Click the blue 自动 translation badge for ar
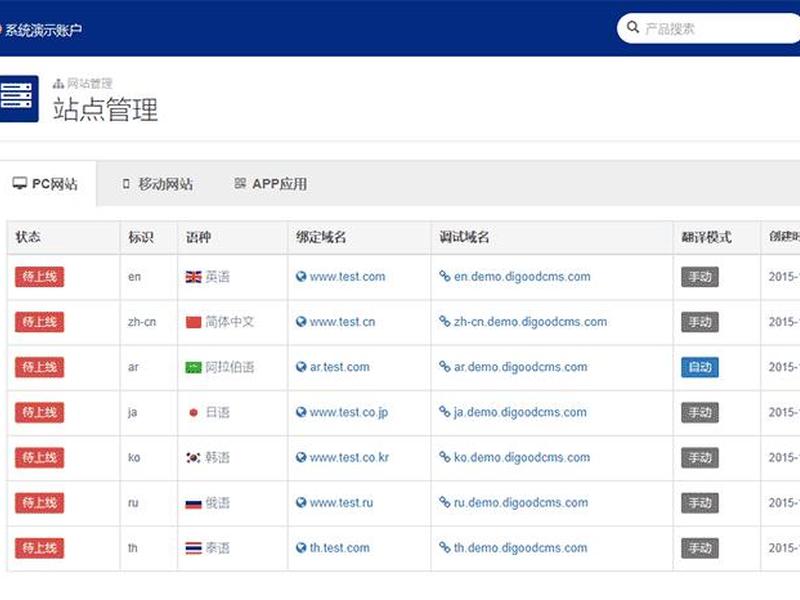Viewport: 800px width, 600px height. pos(699,367)
